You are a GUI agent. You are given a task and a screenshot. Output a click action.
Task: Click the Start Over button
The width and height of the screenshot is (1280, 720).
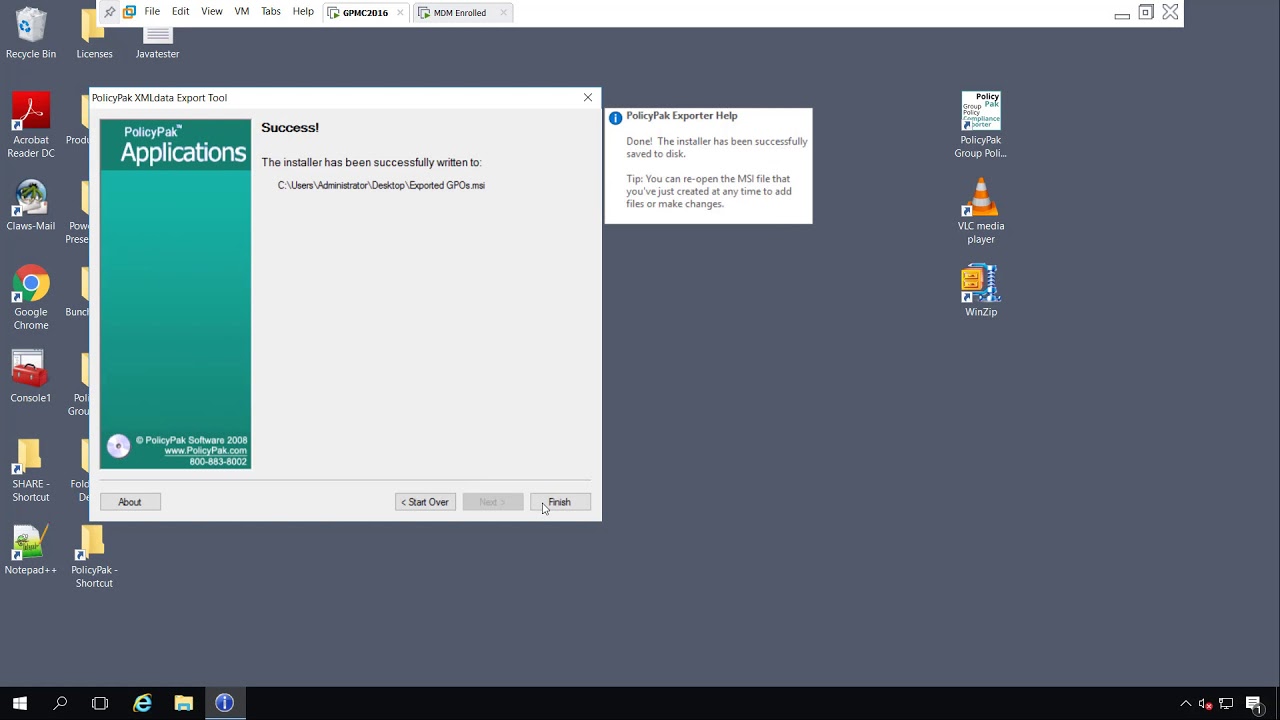coord(425,502)
